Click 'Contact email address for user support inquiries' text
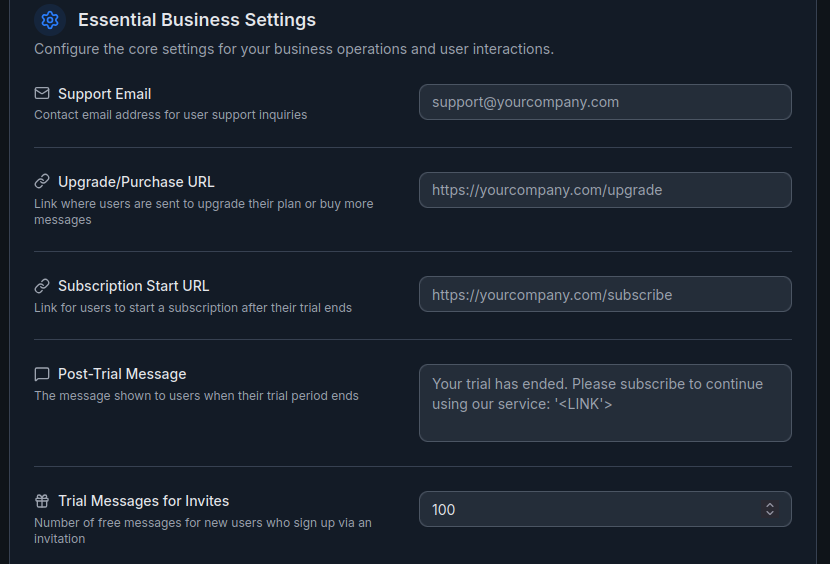The width and height of the screenshot is (830, 564). coord(170,115)
